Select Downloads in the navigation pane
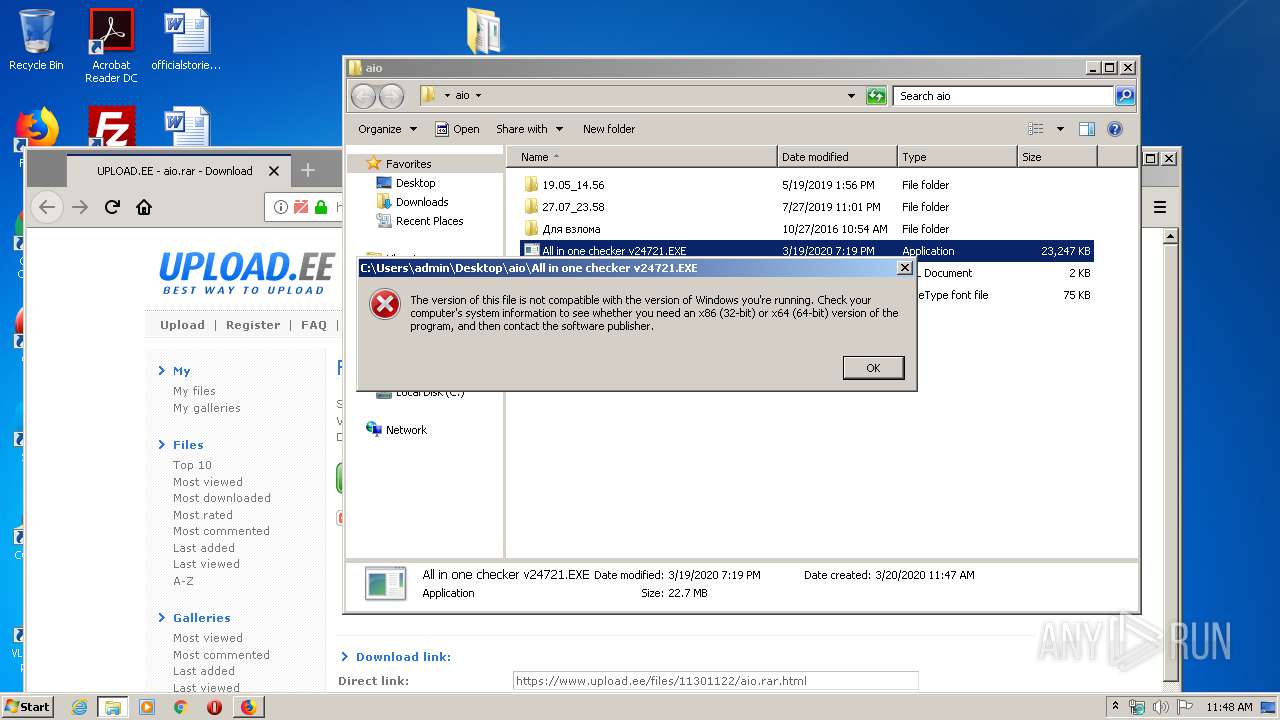Screen dimensions: 1280x720 click(x=422, y=202)
